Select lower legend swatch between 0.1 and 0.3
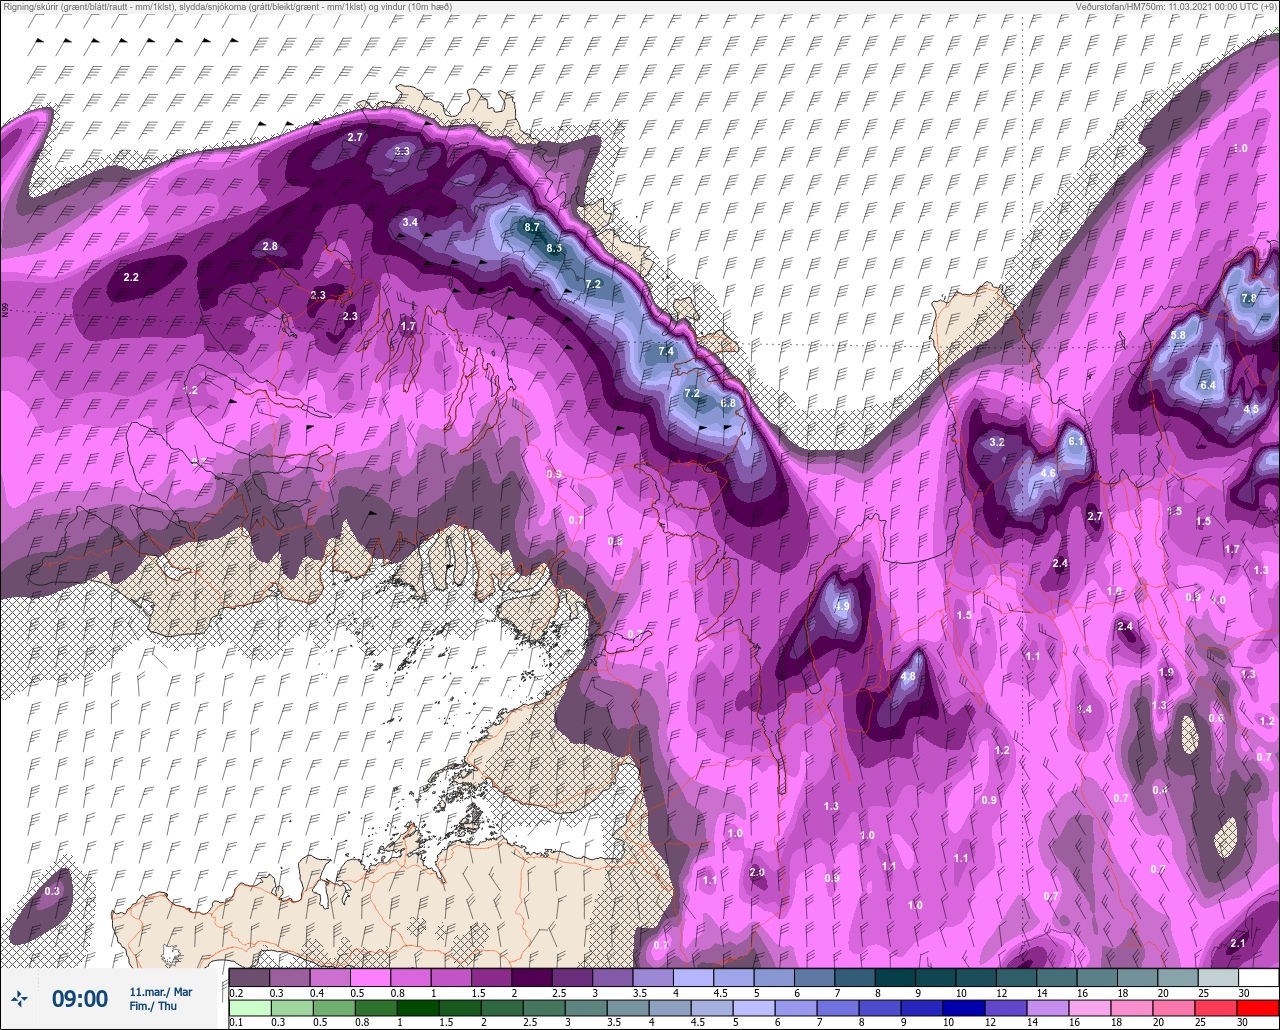This screenshot has width=1280, height=1030. pos(249,1008)
